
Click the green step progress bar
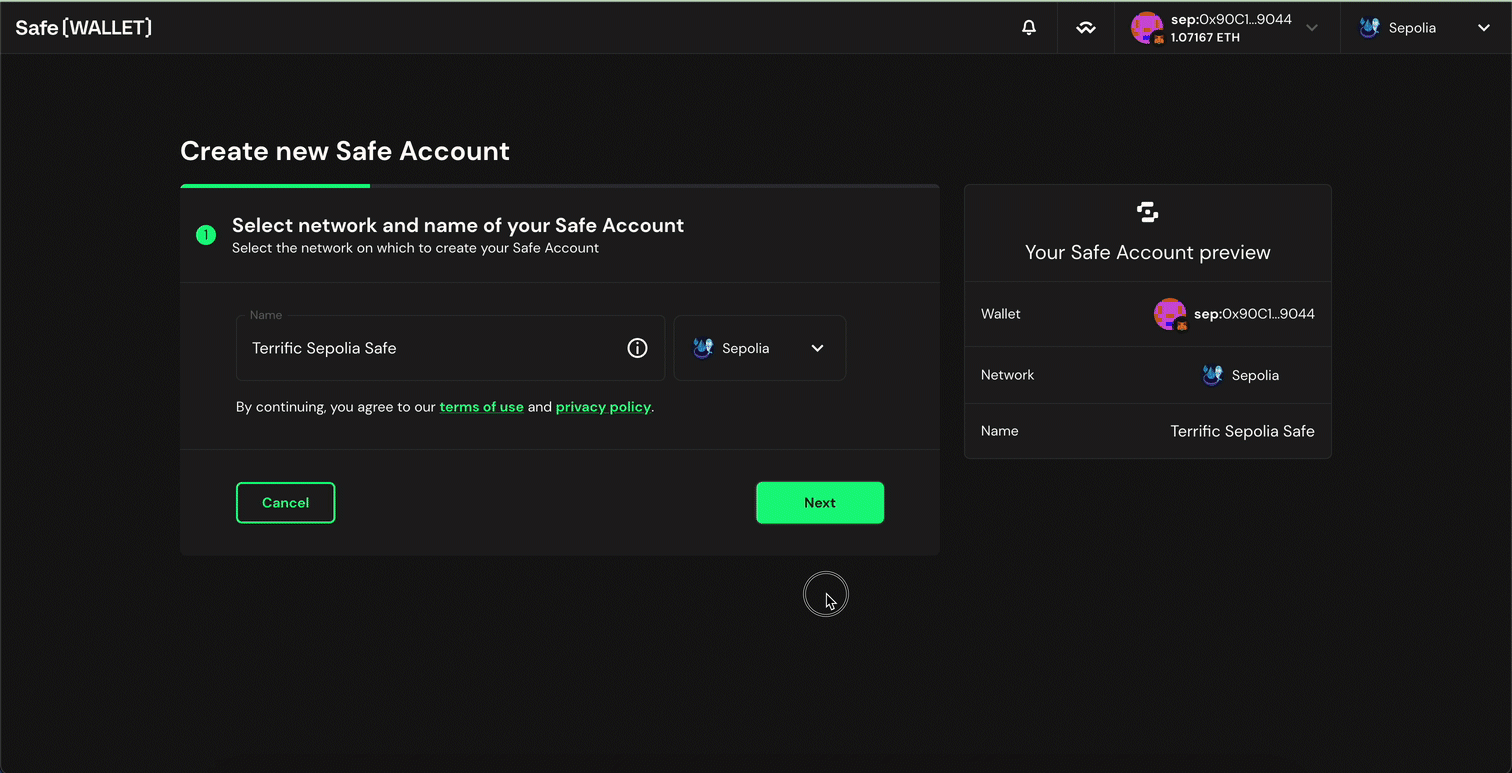pos(275,186)
